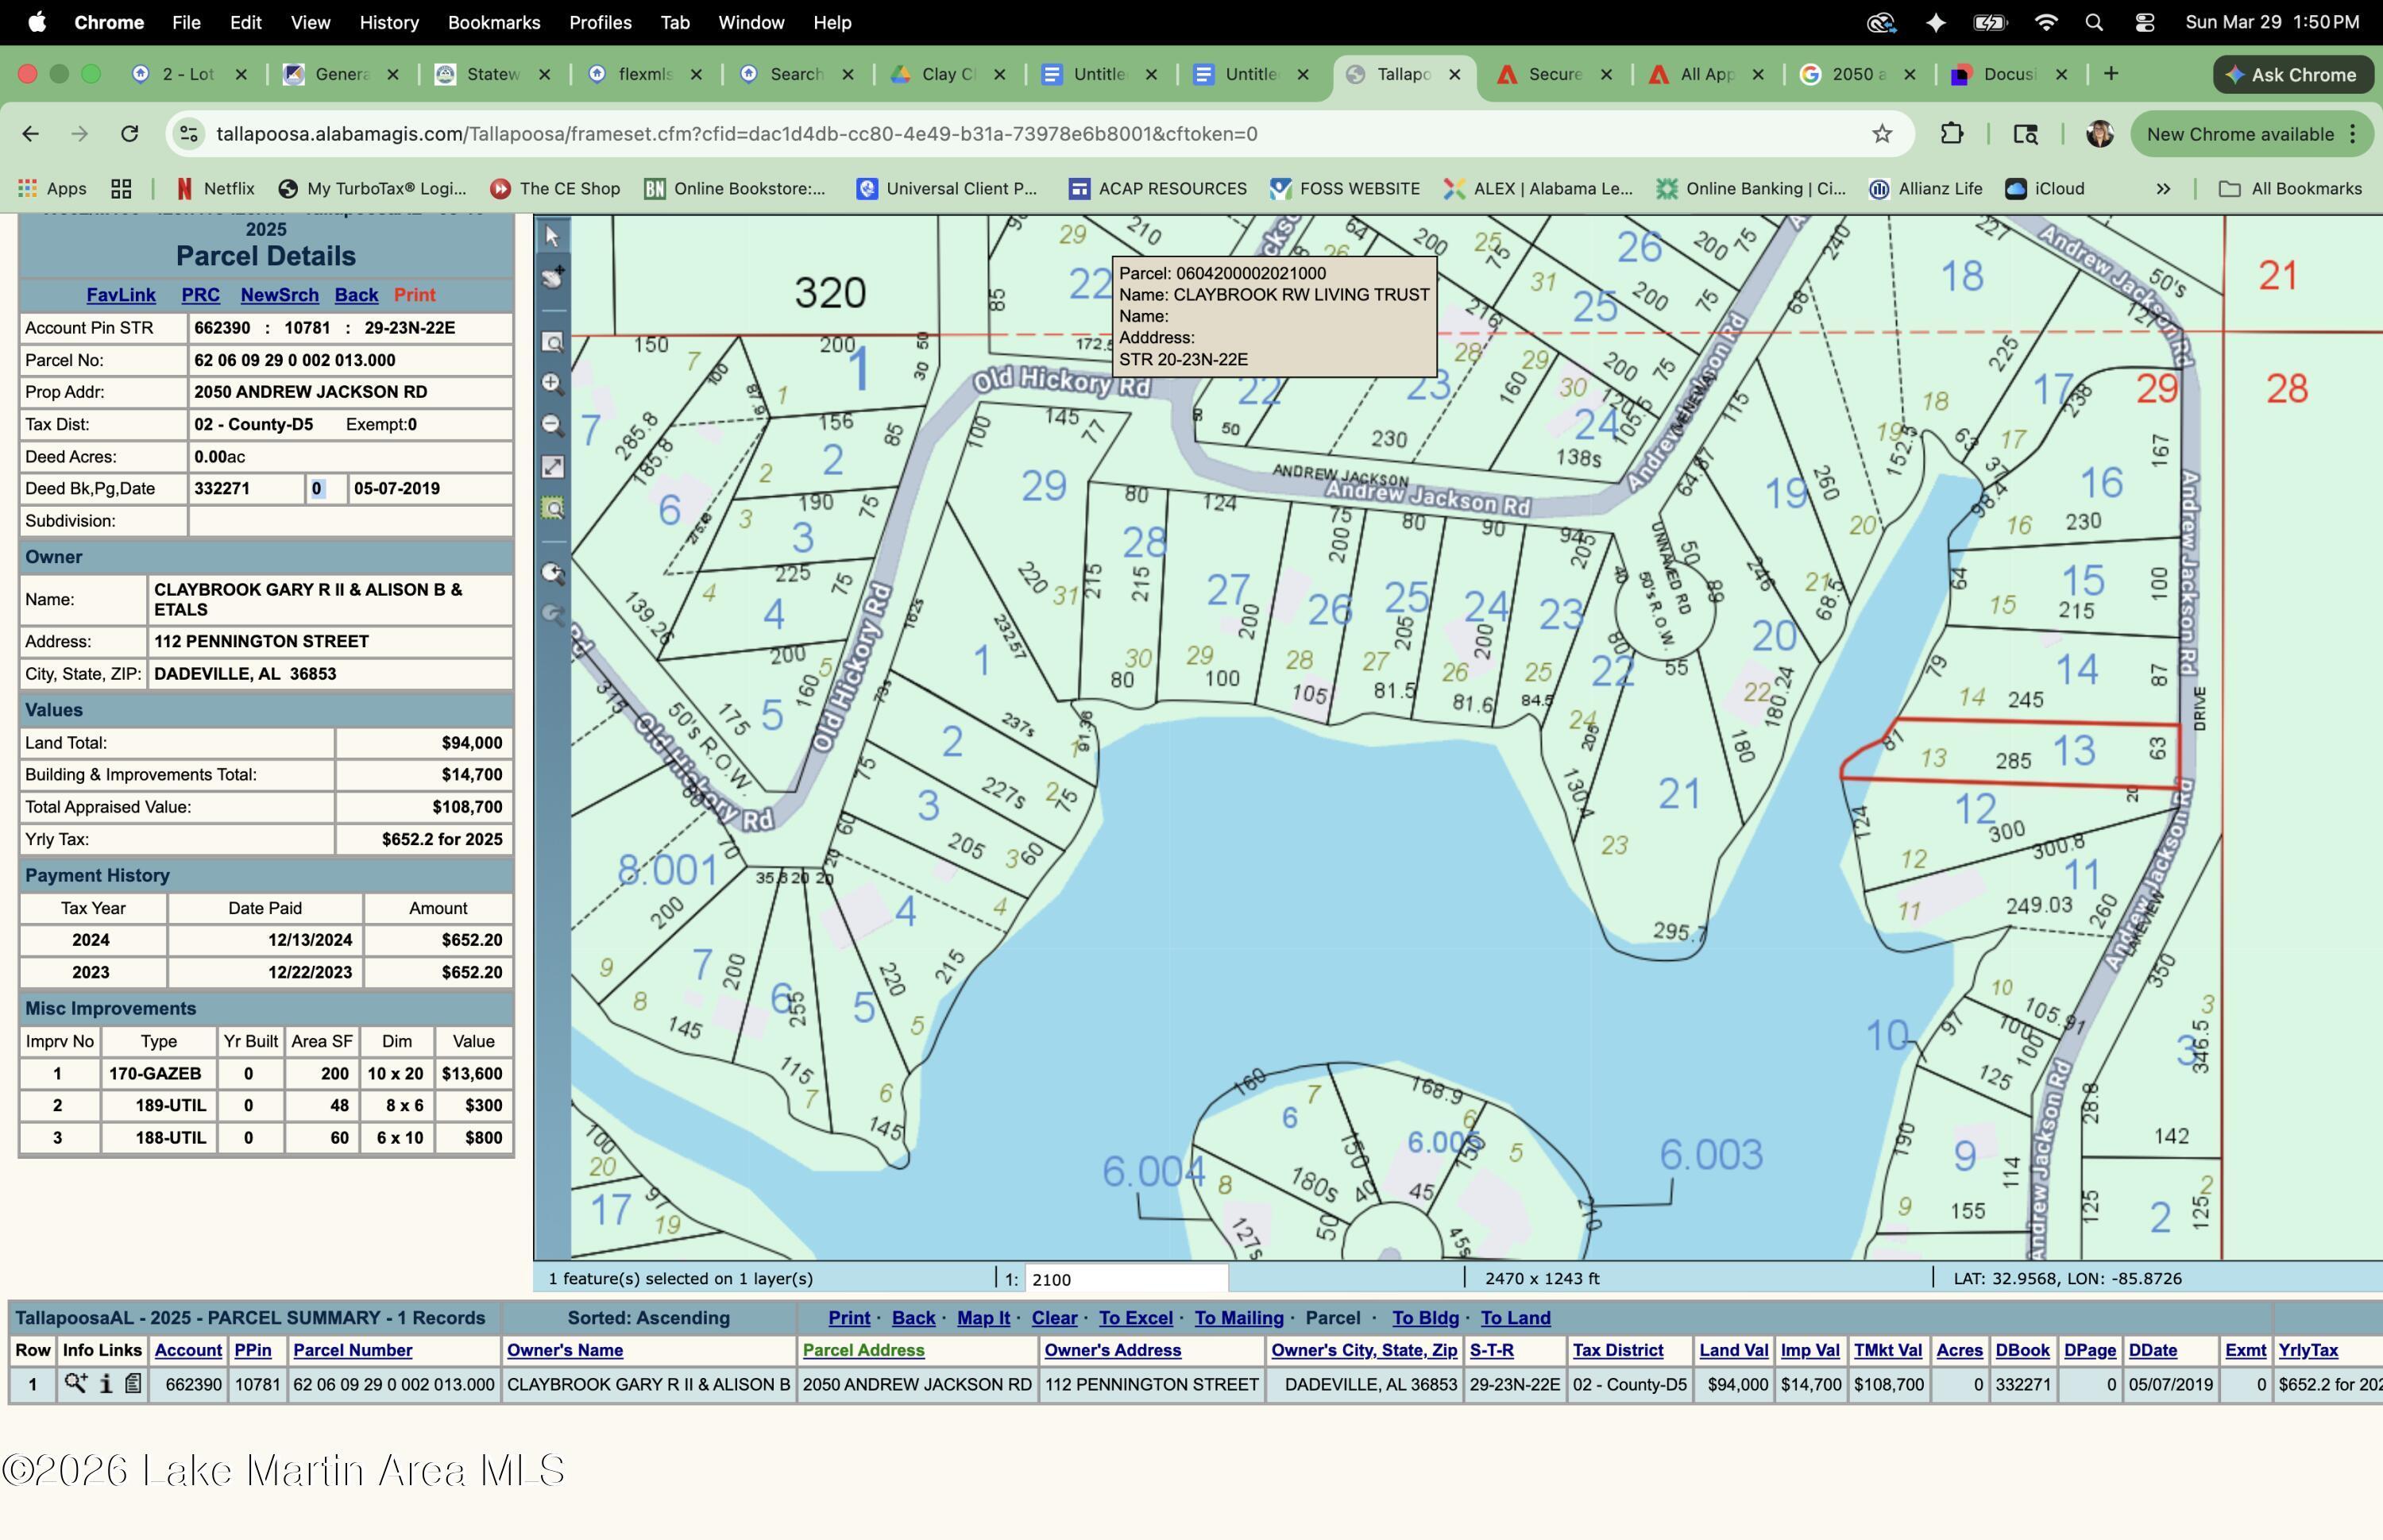Zoom to parcel via row 1 magnifier icon
Screen dimensions: 2383x1540
pos(75,1384)
